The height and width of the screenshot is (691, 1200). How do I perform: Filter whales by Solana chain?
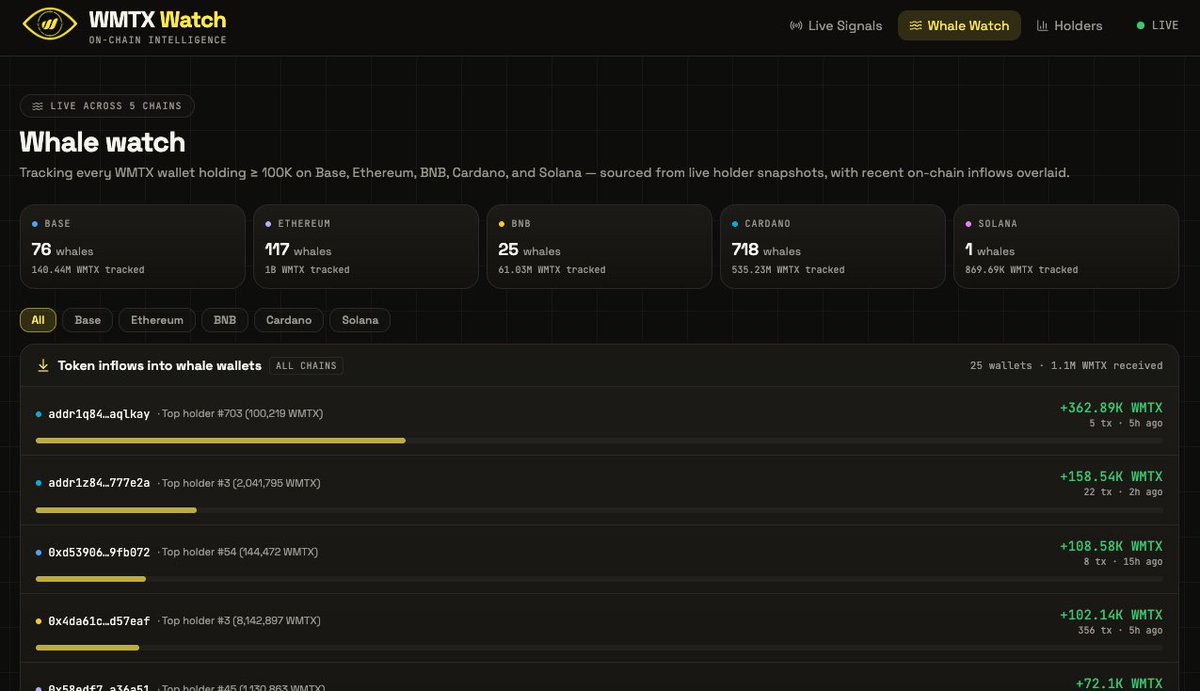[360, 320]
